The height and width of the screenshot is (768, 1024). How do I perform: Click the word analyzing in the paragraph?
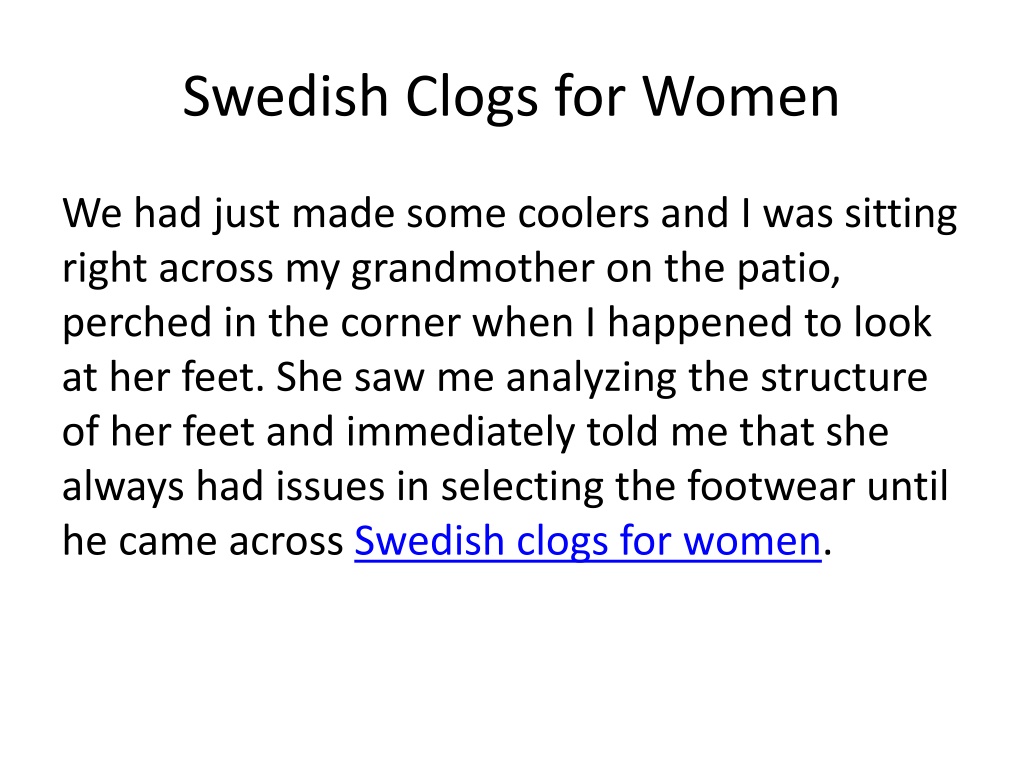591,379
